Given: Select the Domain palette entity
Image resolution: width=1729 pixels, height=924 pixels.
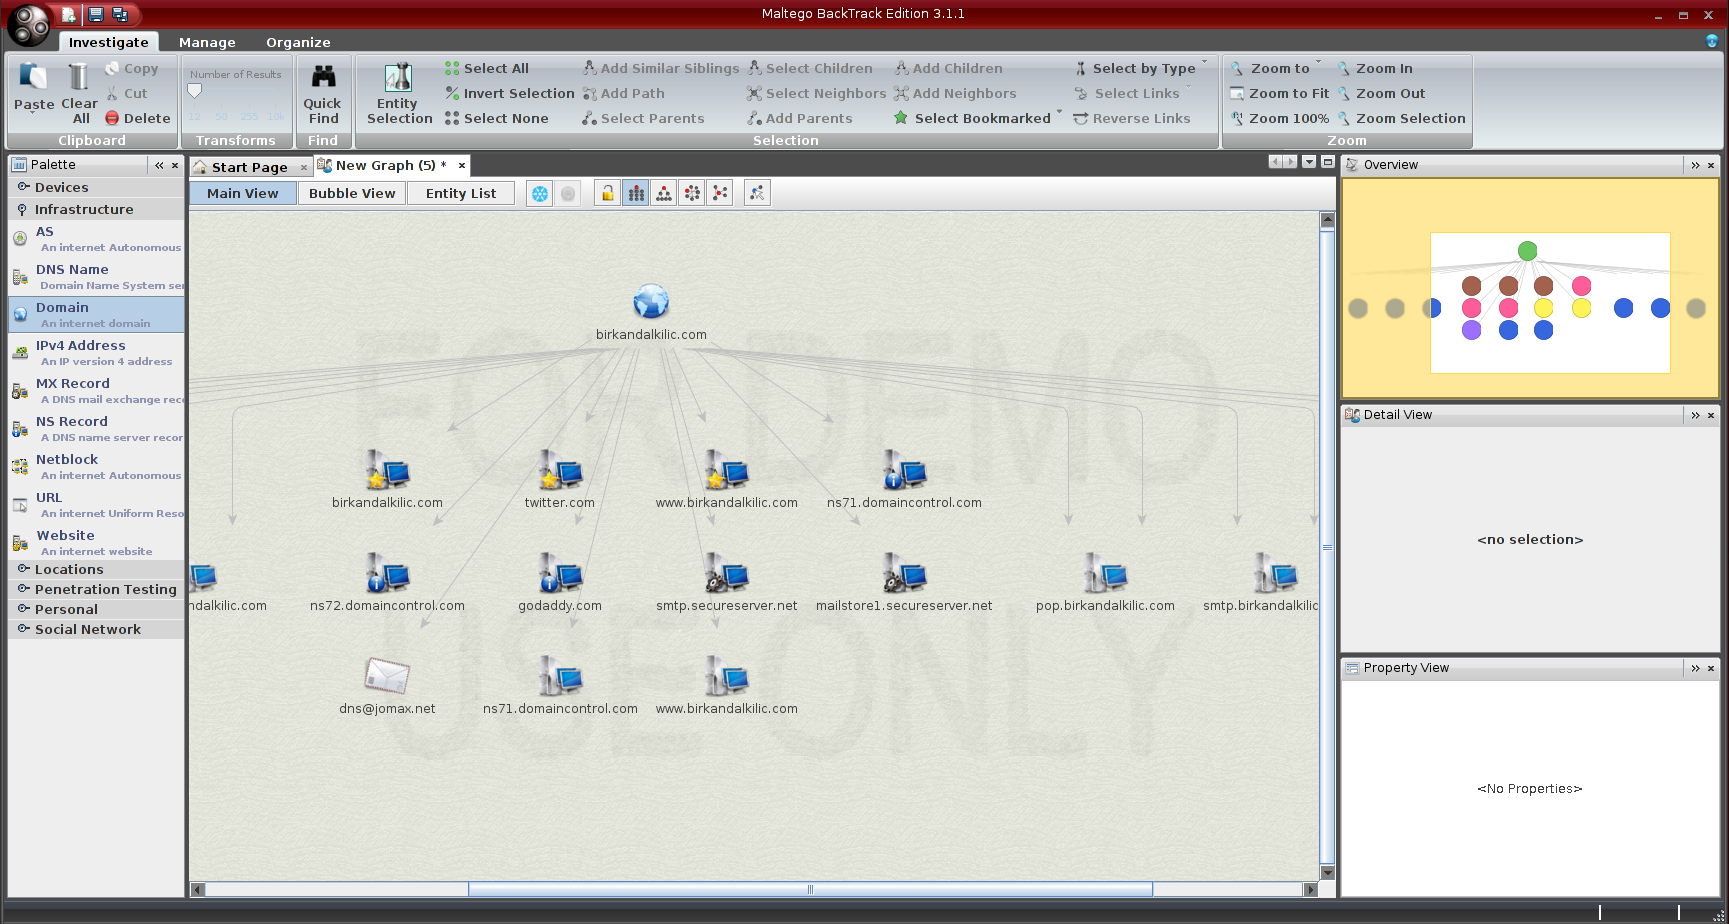Looking at the screenshot, I should point(96,314).
